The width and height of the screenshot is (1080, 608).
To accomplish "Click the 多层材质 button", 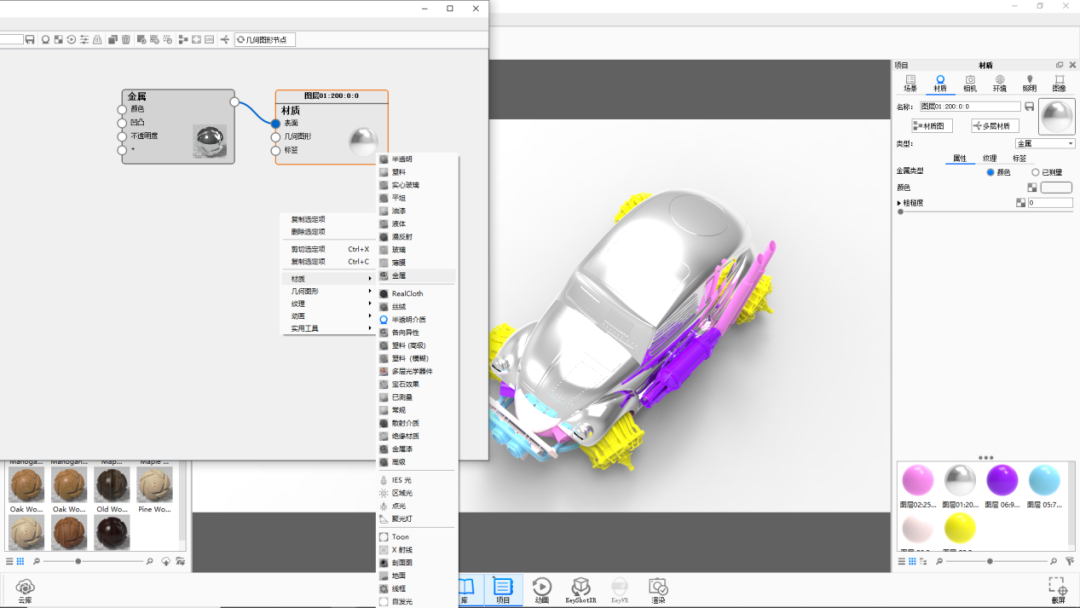I will pyautogui.click(x=995, y=126).
